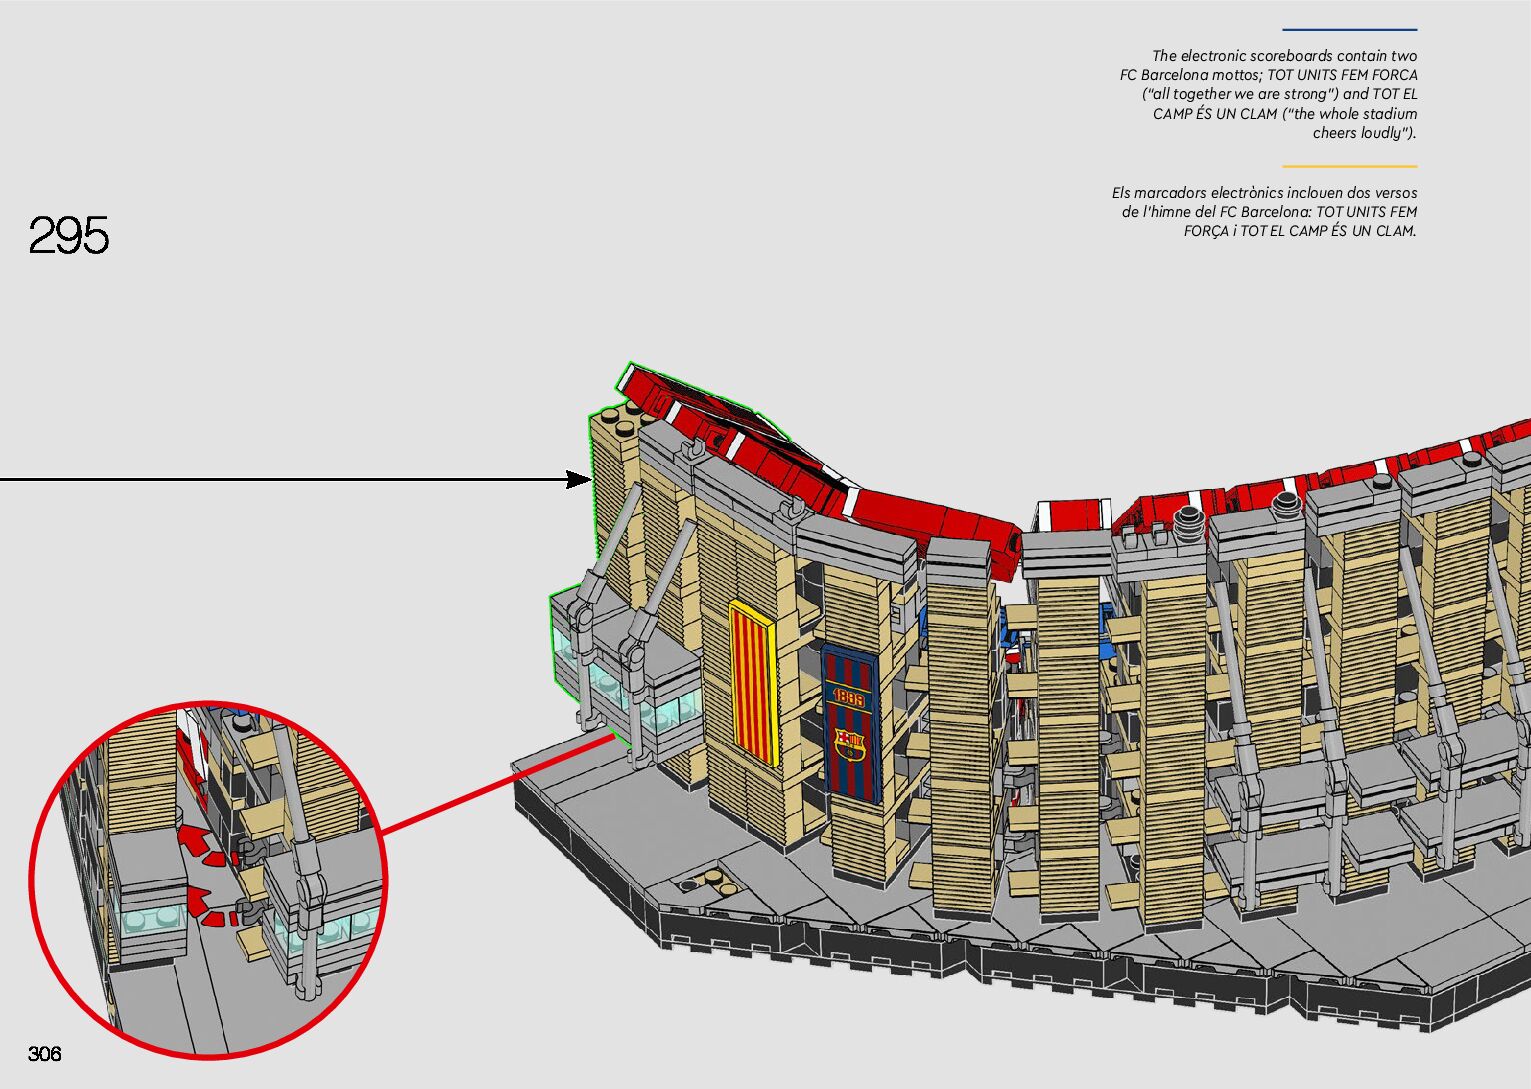1531x1089 pixels.
Task: Click the yellow divider line between paragraphs
Action: click(1349, 166)
